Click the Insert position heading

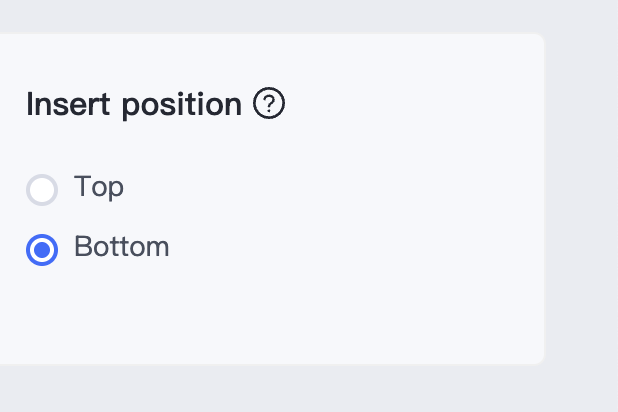click(134, 104)
